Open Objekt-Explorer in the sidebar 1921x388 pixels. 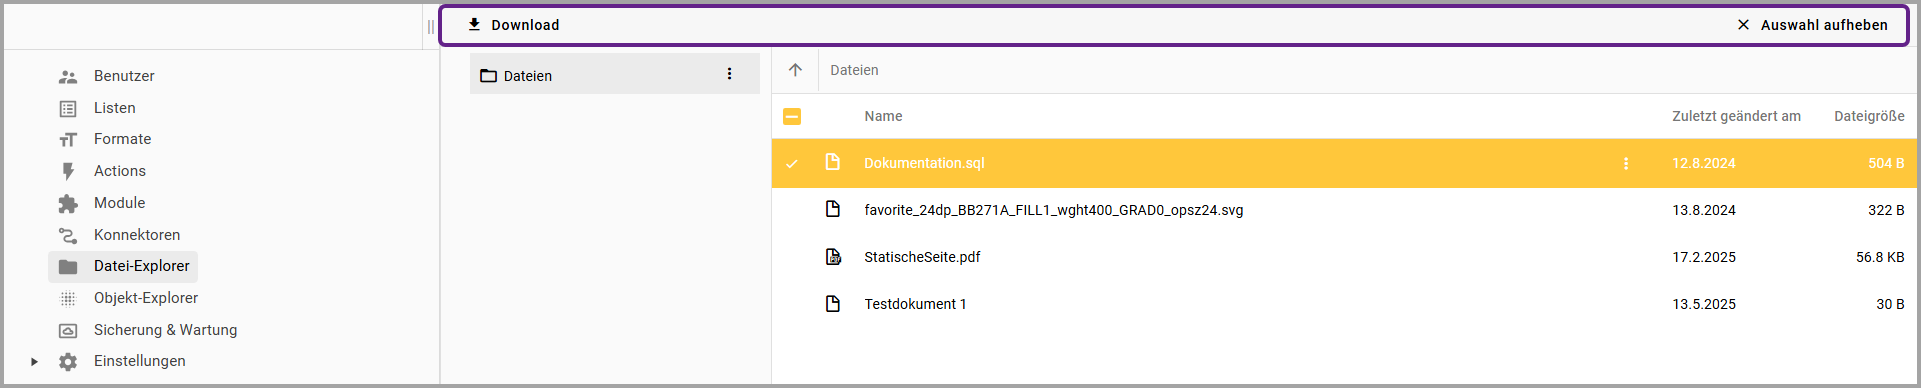[146, 298]
